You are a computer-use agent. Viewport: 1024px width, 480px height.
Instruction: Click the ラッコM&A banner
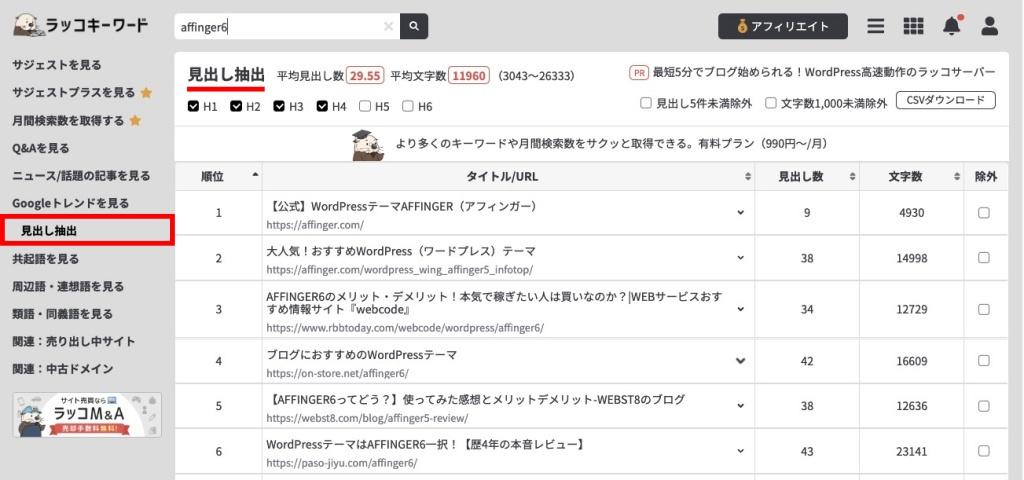coord(87,415)
